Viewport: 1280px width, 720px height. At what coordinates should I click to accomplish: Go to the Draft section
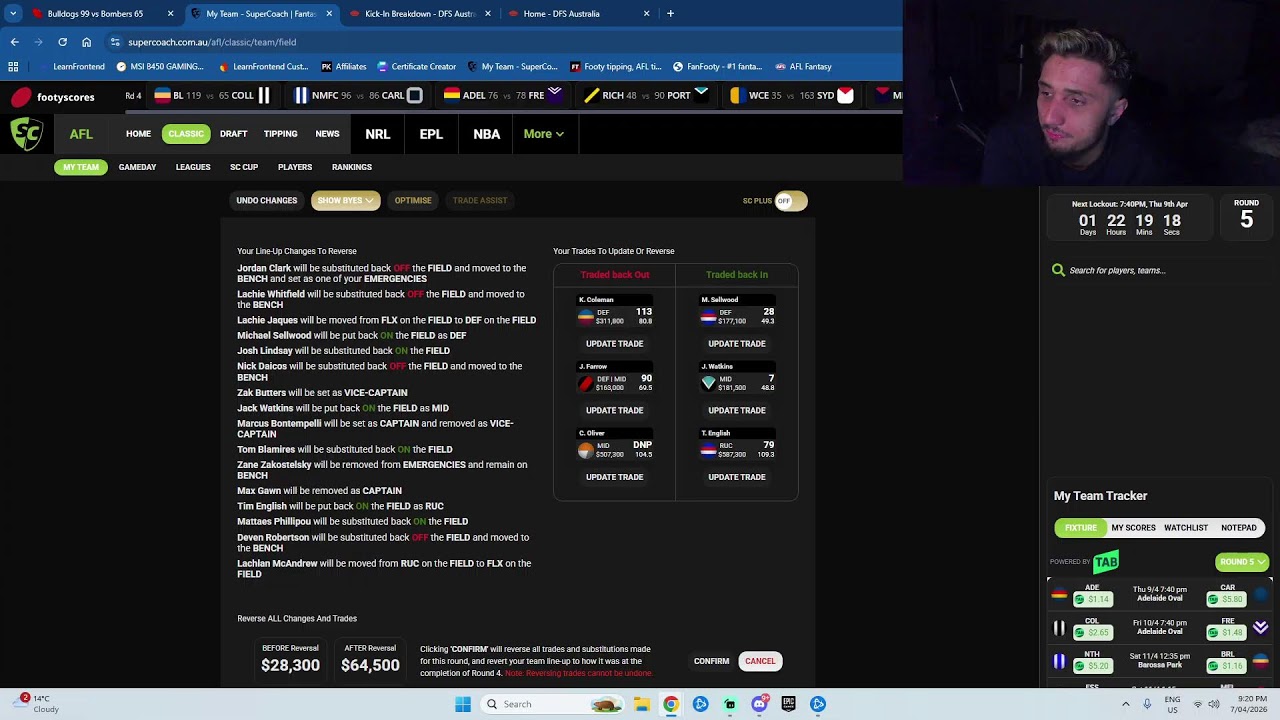tap(233, 134)
